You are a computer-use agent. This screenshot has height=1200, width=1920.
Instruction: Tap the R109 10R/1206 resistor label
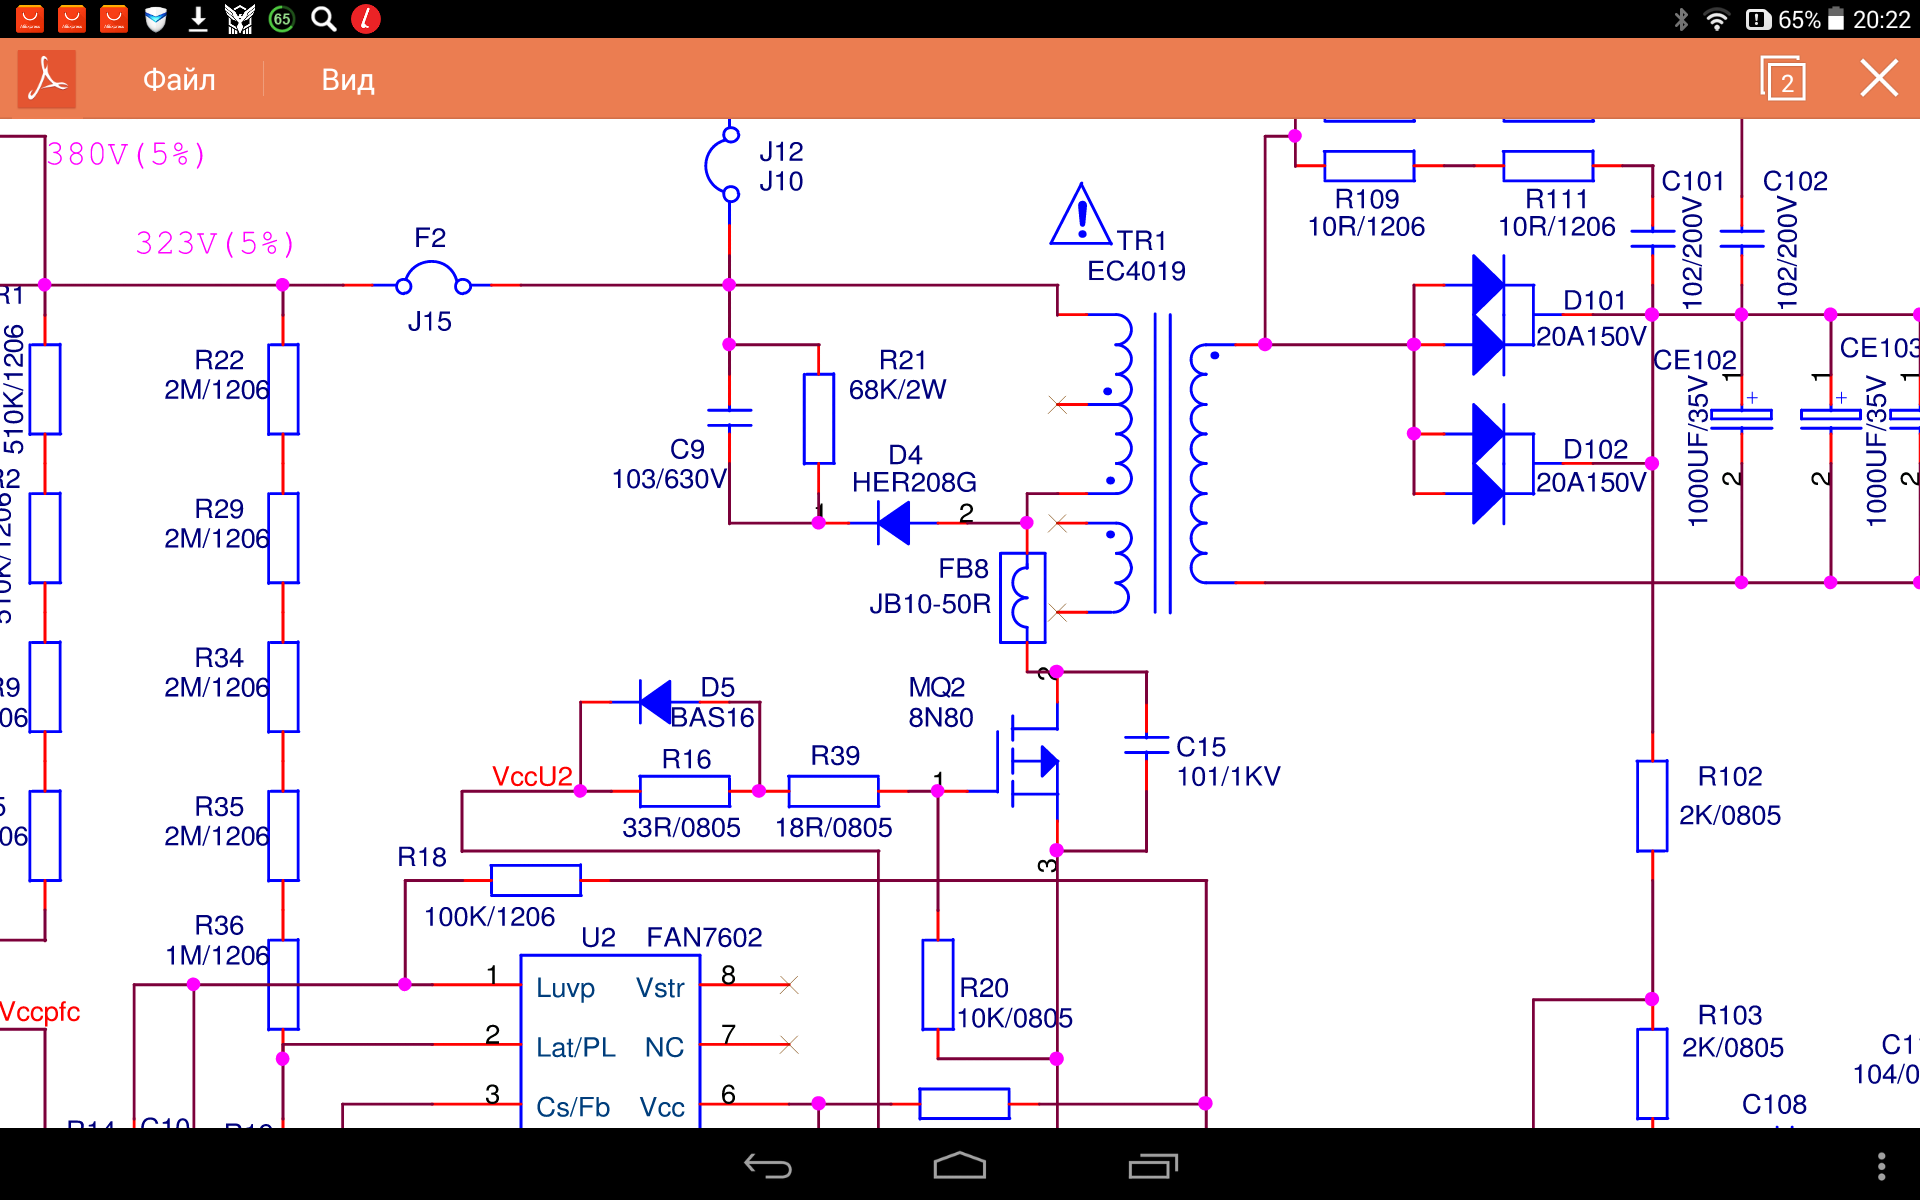1367,212
